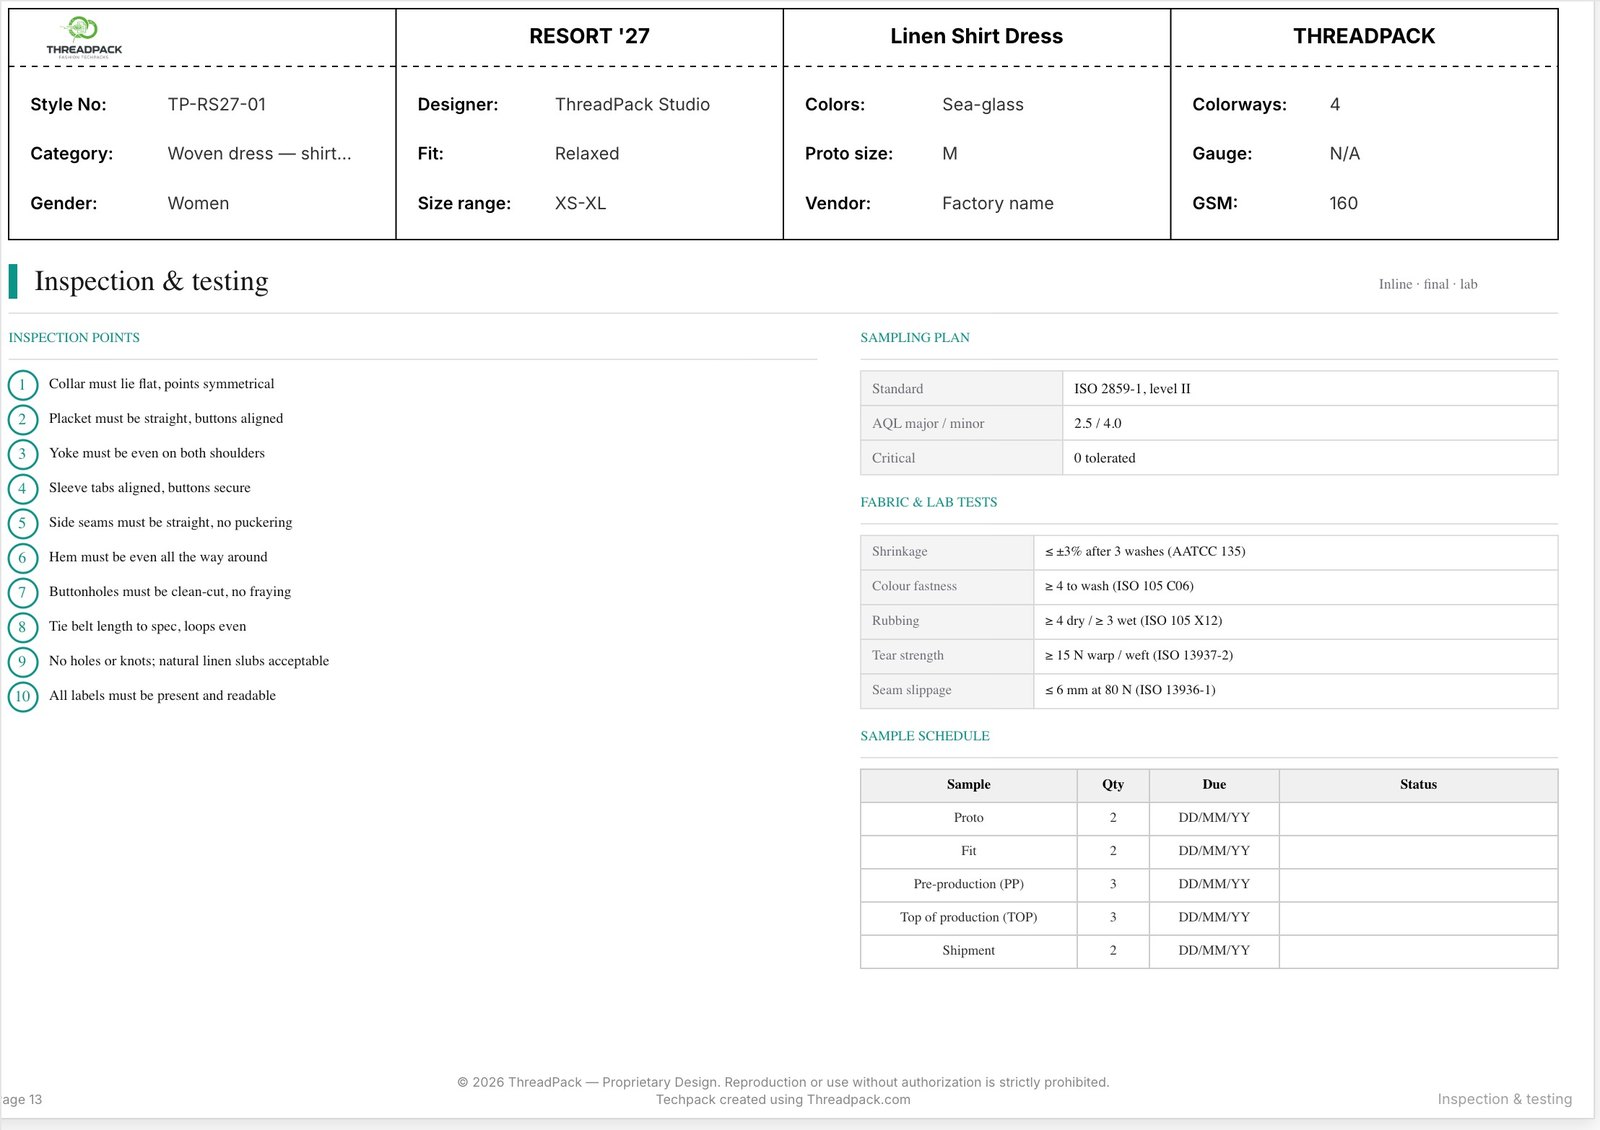Select inspection point number 8 circle
The image size is (1600, 1130).
click(x=23, y=627)
